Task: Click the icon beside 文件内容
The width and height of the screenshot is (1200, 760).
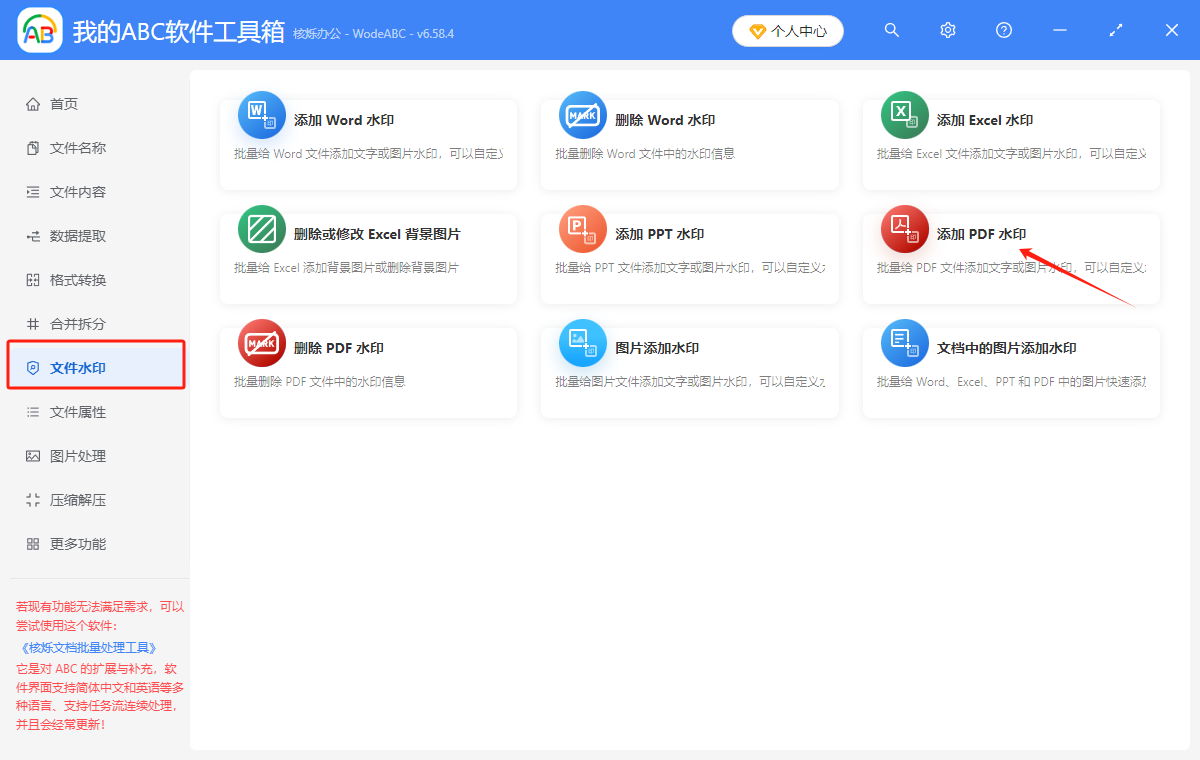Action: pyautogui.click(x=33, y=192)
